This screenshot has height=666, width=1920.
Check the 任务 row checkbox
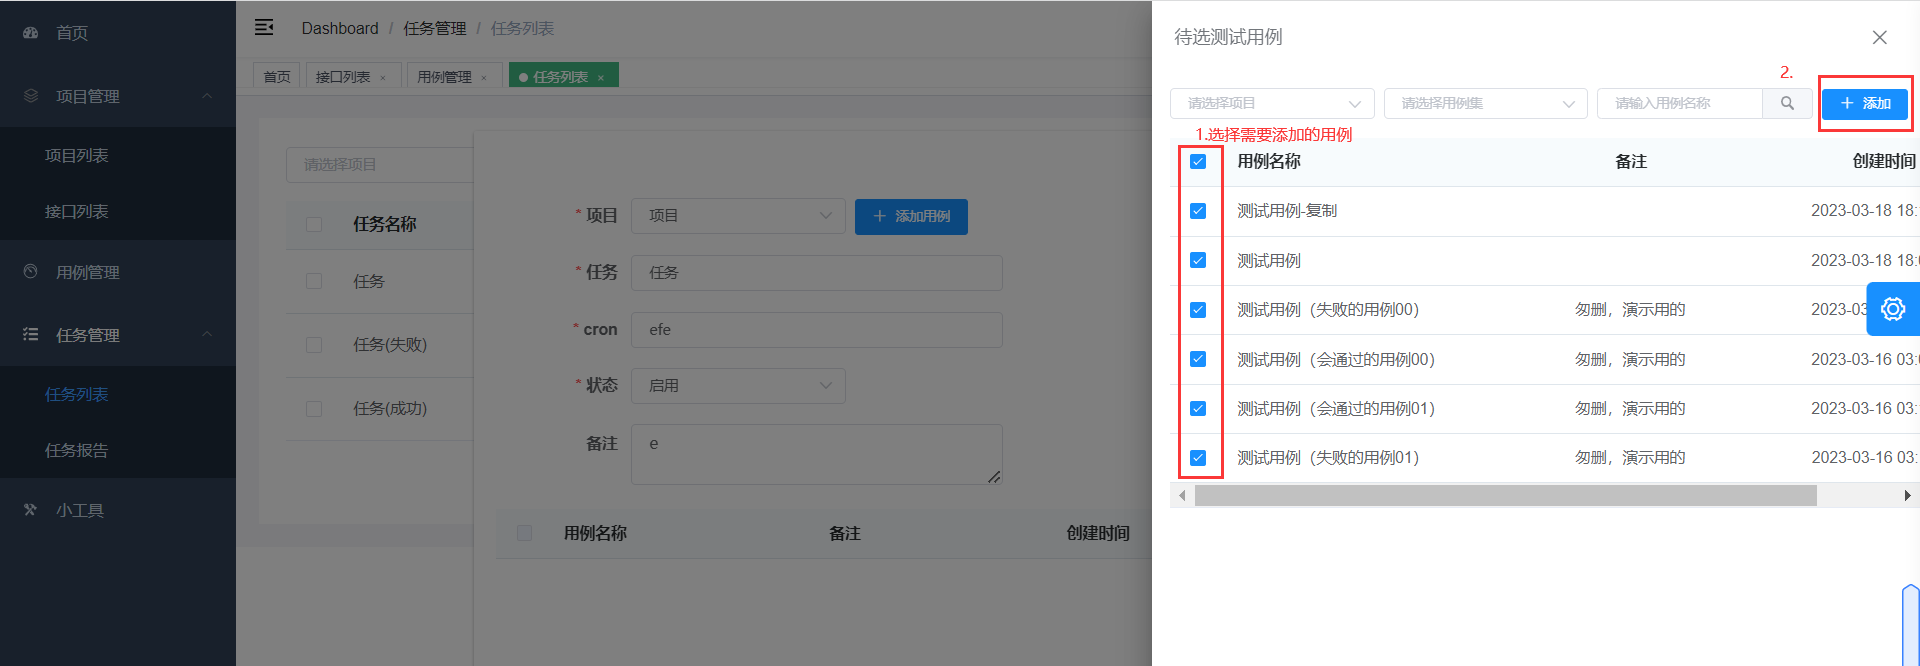pyautogui.click(x=314, y=281)
